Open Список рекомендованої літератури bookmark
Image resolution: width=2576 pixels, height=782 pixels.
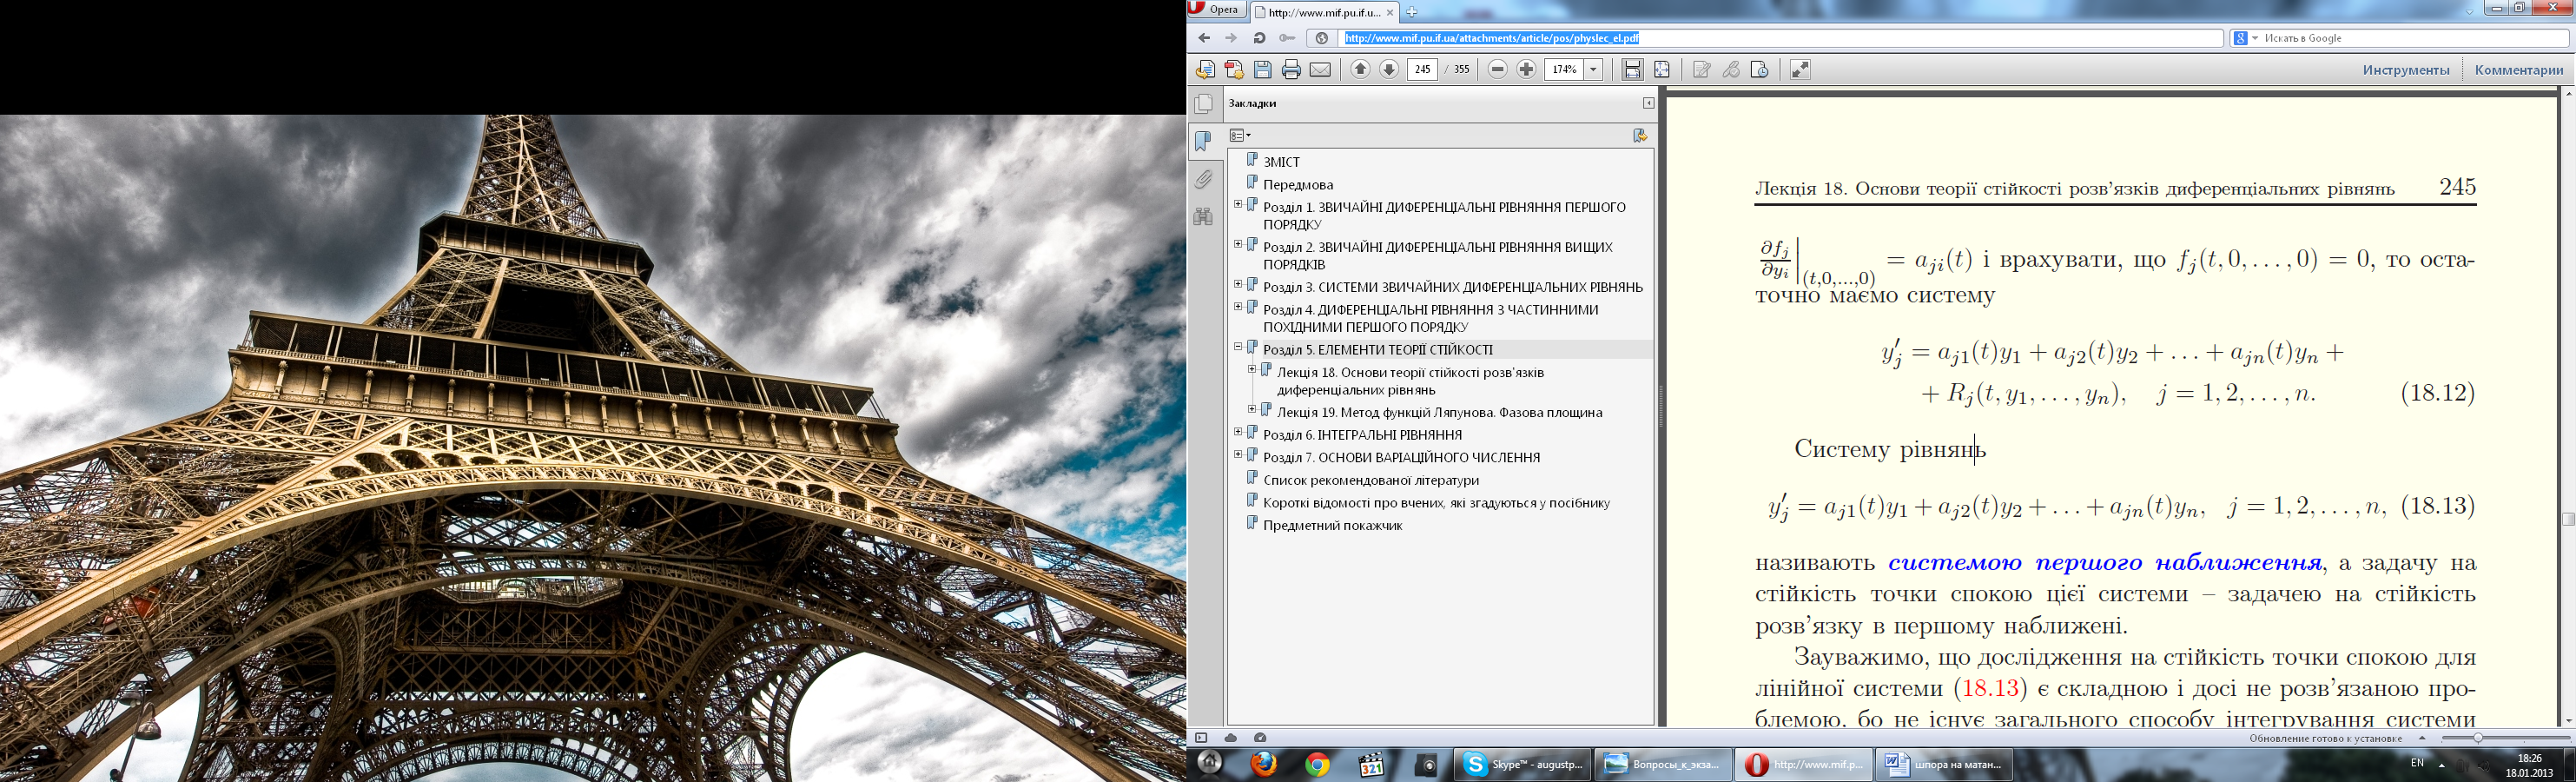tap(1371, 480)
